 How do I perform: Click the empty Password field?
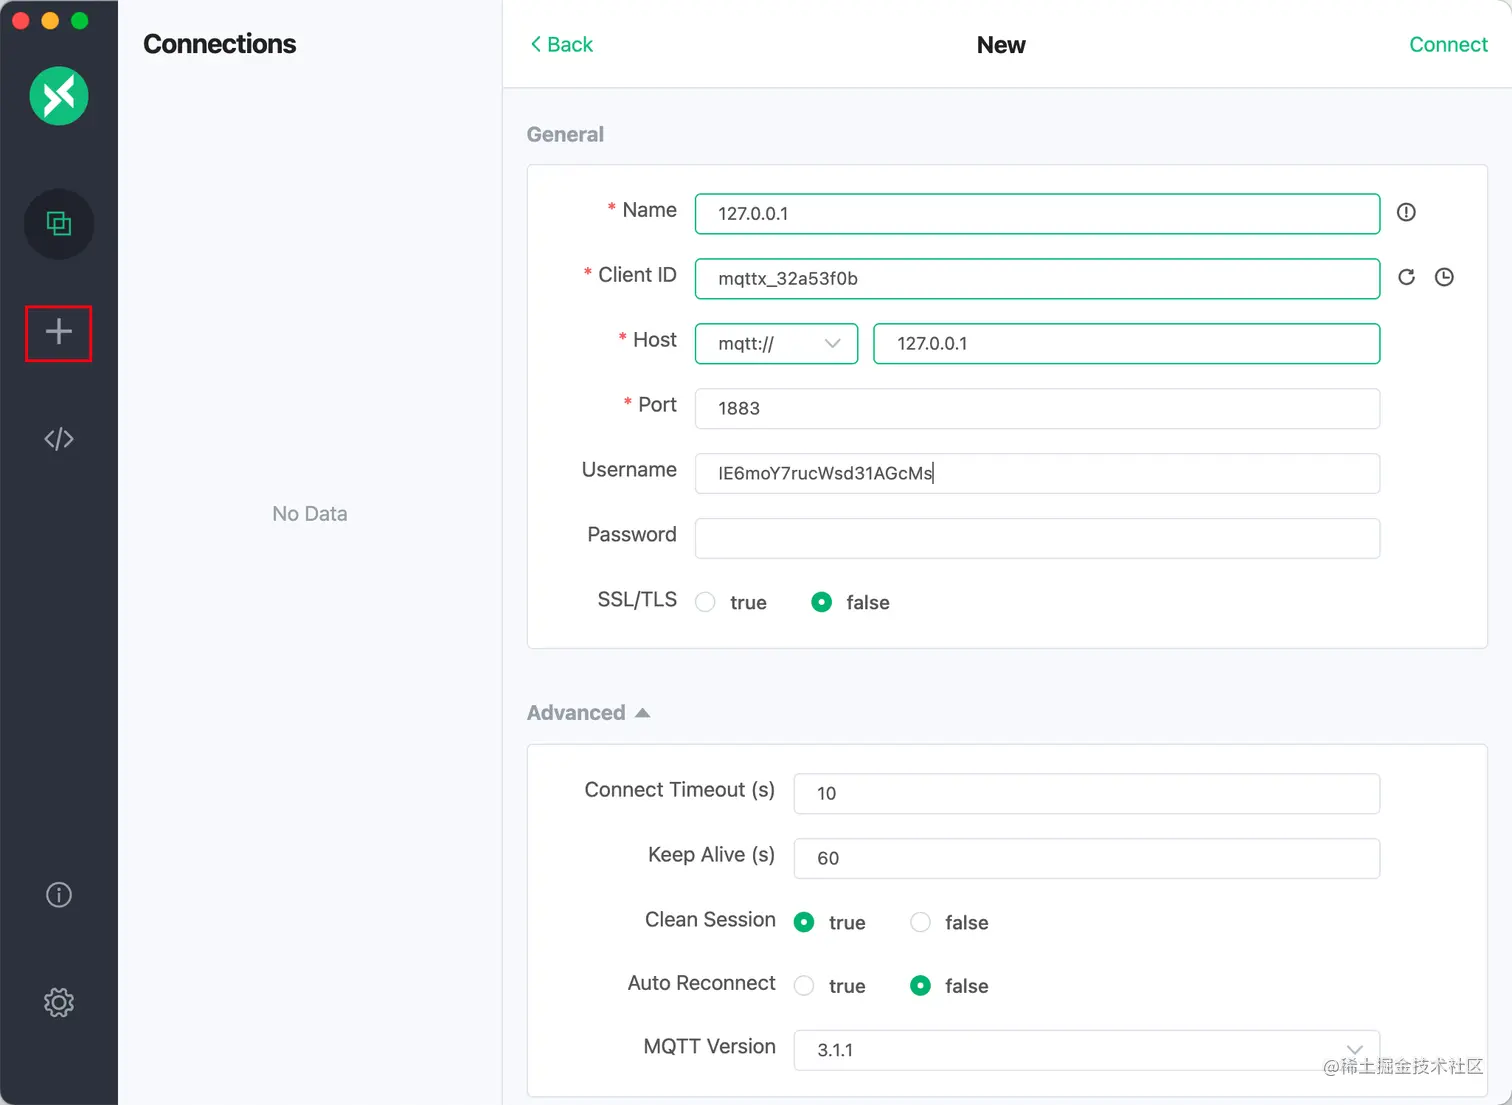1037,538
